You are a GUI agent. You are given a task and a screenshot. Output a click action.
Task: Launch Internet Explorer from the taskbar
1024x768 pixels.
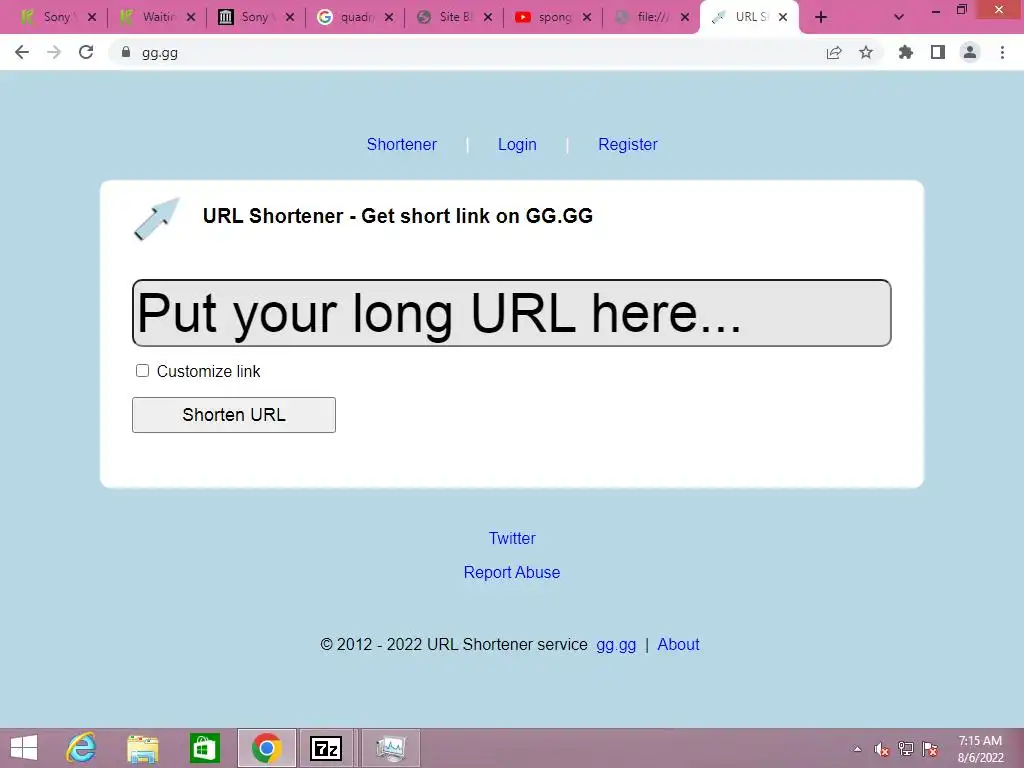82,748
